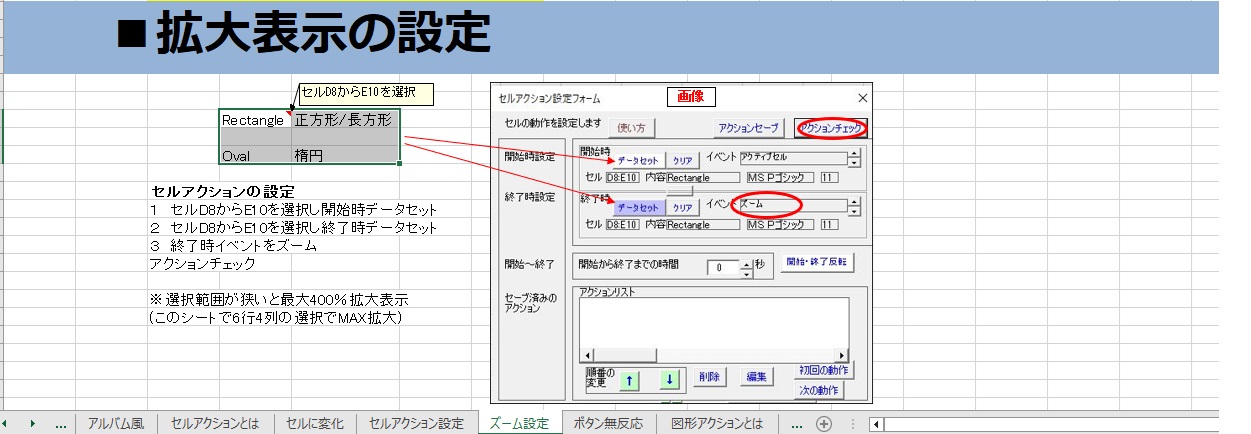Click the 初回の動作 button
The width and height of the screenshot is (1251, 434).
coord(826,370)
